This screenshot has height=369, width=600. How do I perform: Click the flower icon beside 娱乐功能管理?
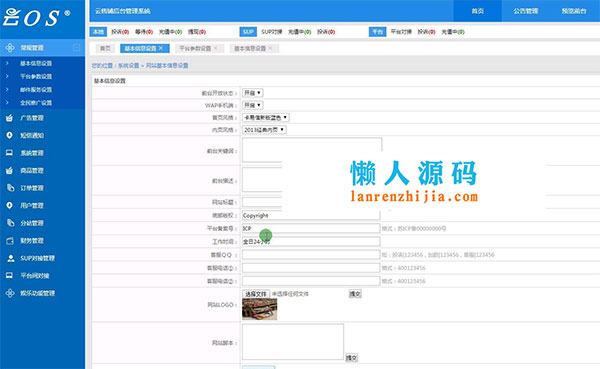pyautogui.click(x=10, y=293)
